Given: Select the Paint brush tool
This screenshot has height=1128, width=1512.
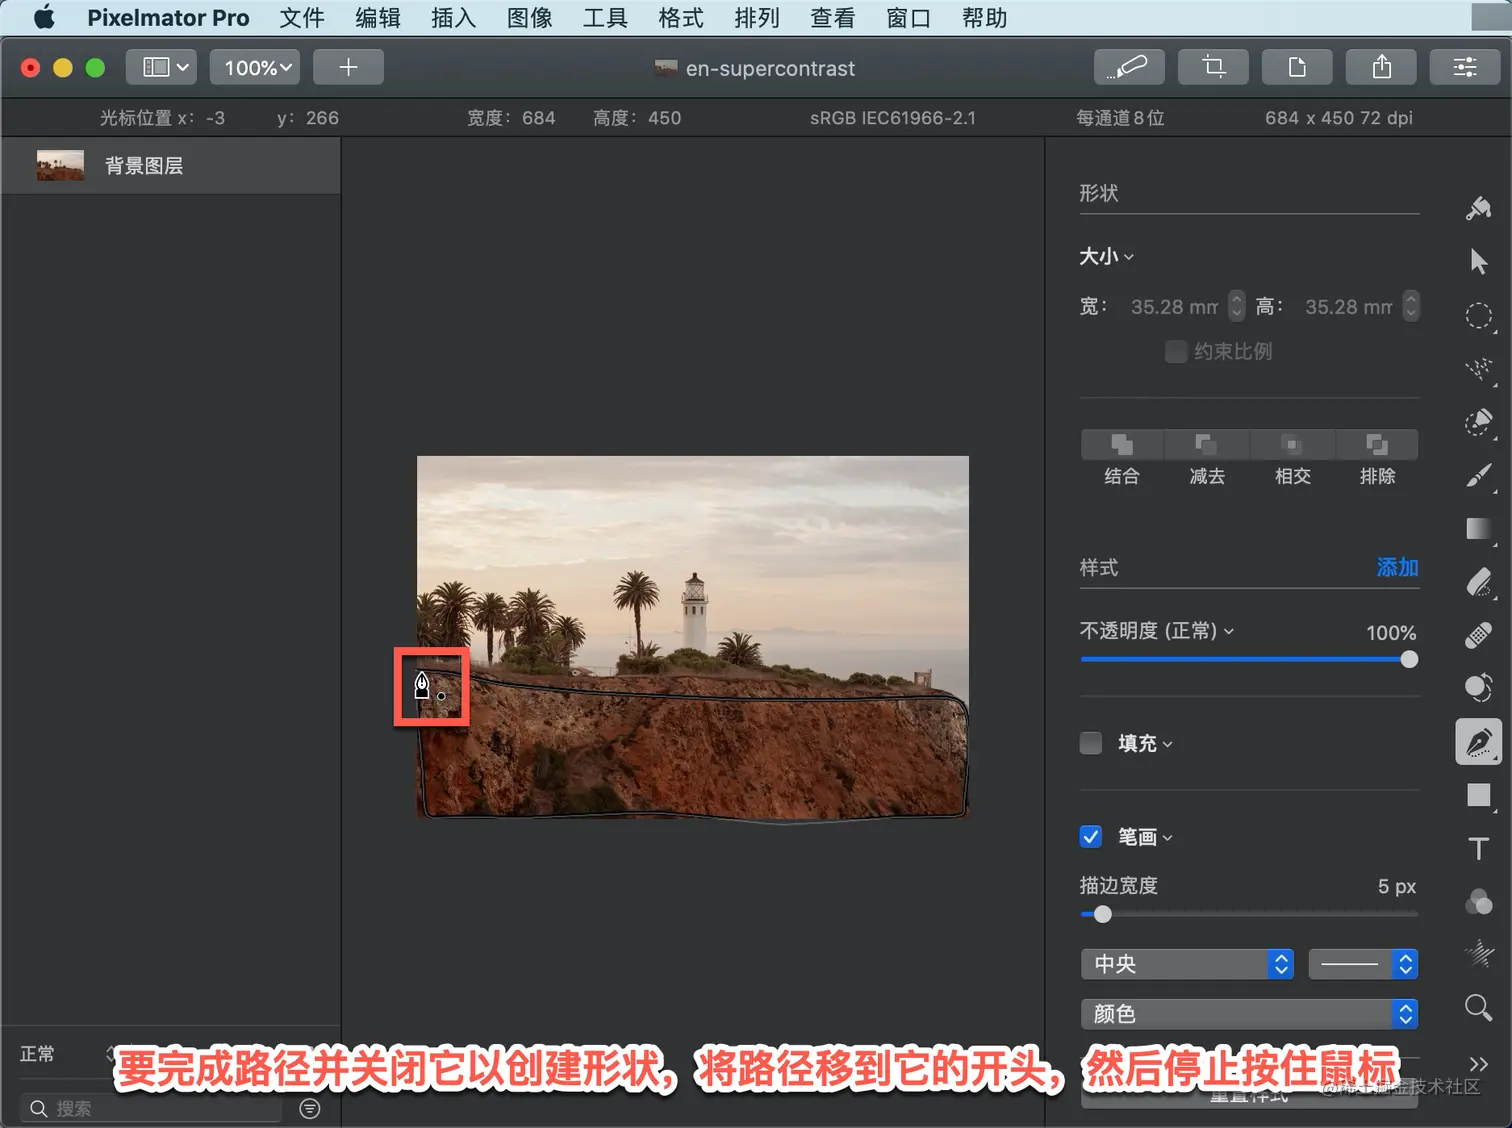Looking at the screenshot, I should (1478, 475).
